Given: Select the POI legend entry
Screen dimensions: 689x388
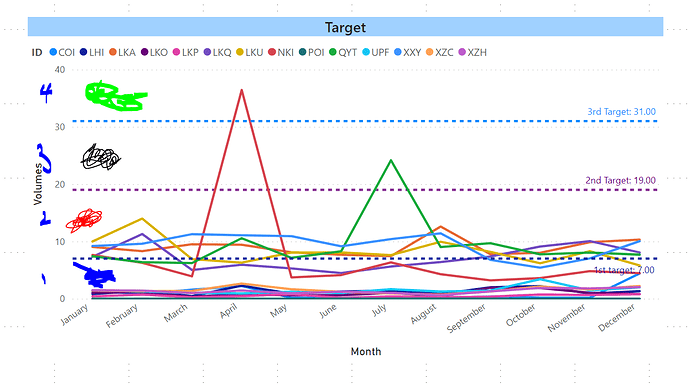Looking at the screenshot, I should click(312, 52).
